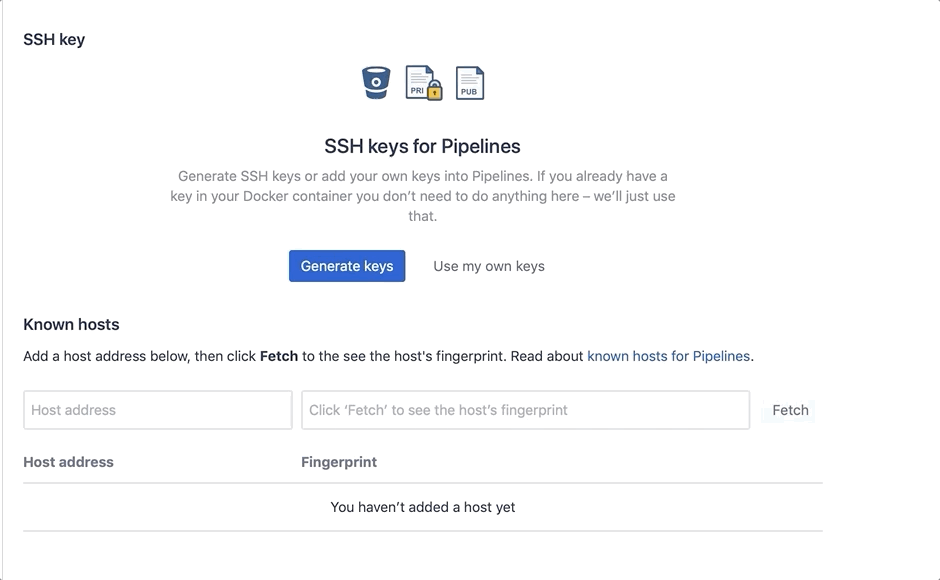Screen dimensions: 940x580
Task: Click the host's fingerprint text field
Action: pos(525,410)
